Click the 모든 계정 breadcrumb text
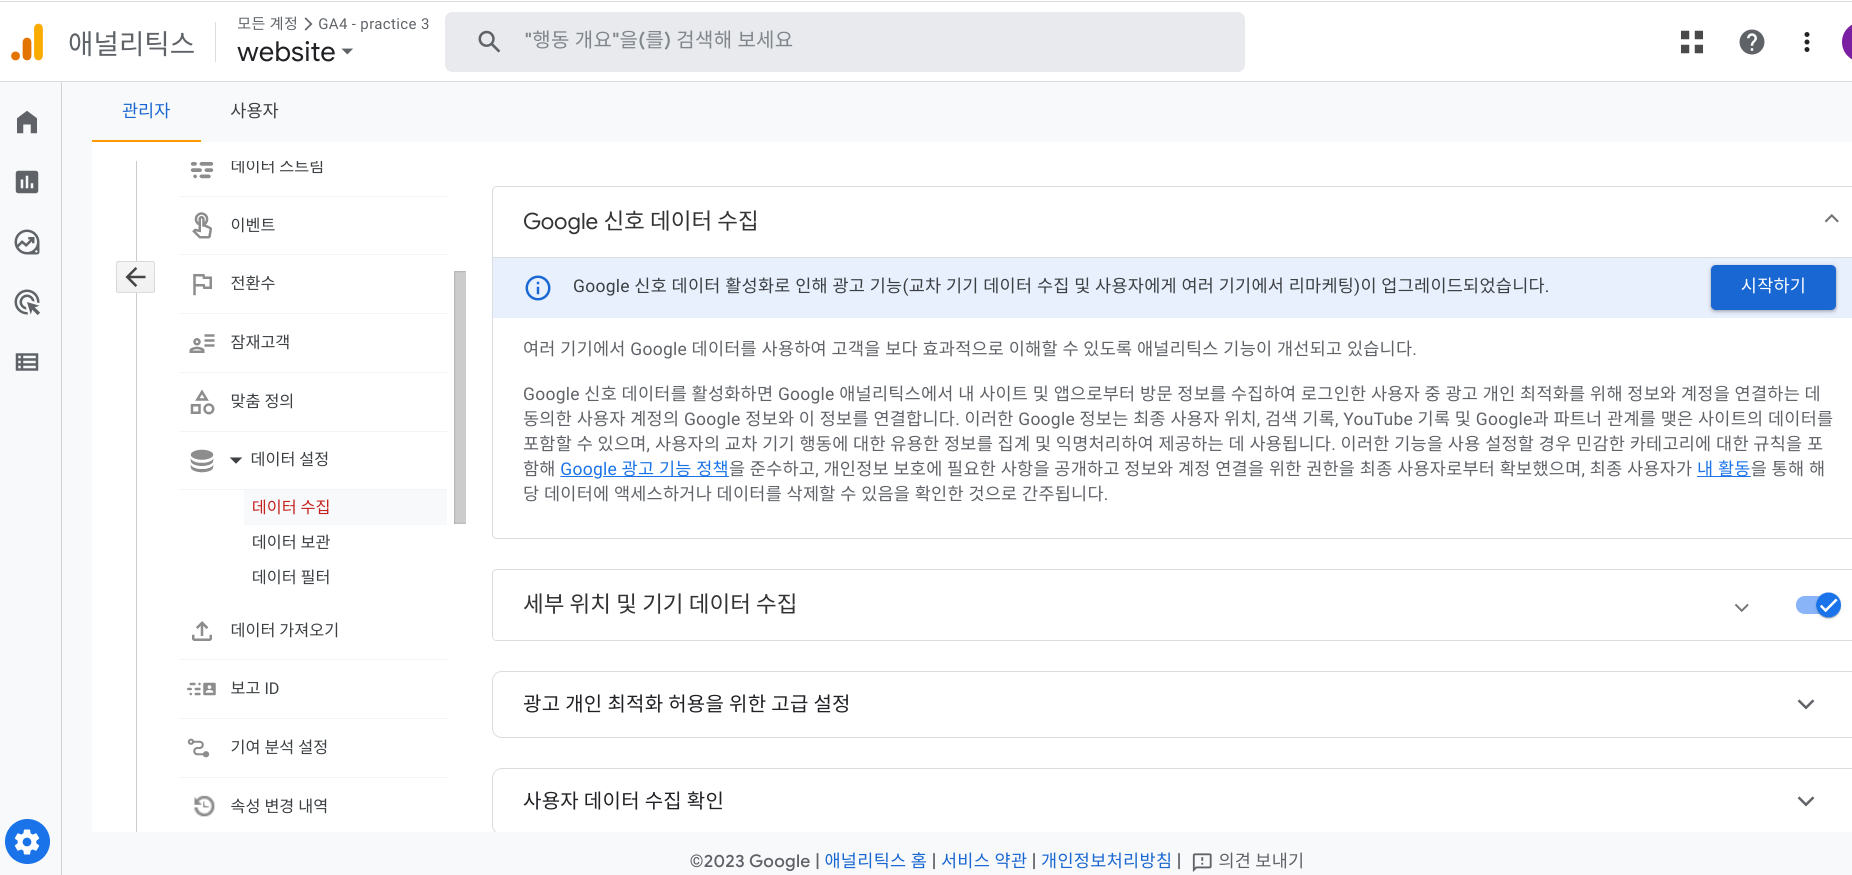The height and width of the screenshot is (875, 1852). 267,23
